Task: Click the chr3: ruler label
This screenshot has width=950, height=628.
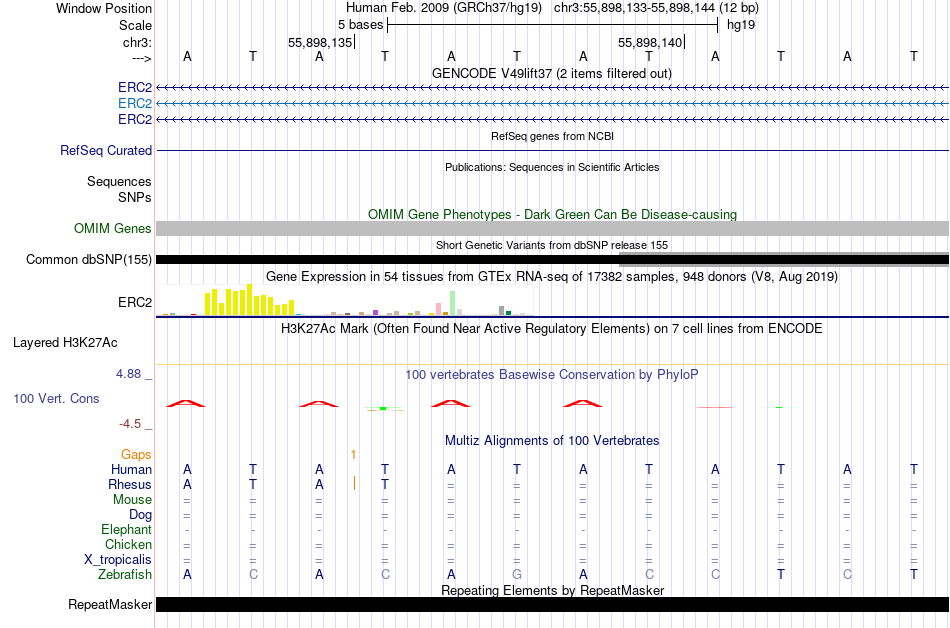Action: (x=137, y=42)
